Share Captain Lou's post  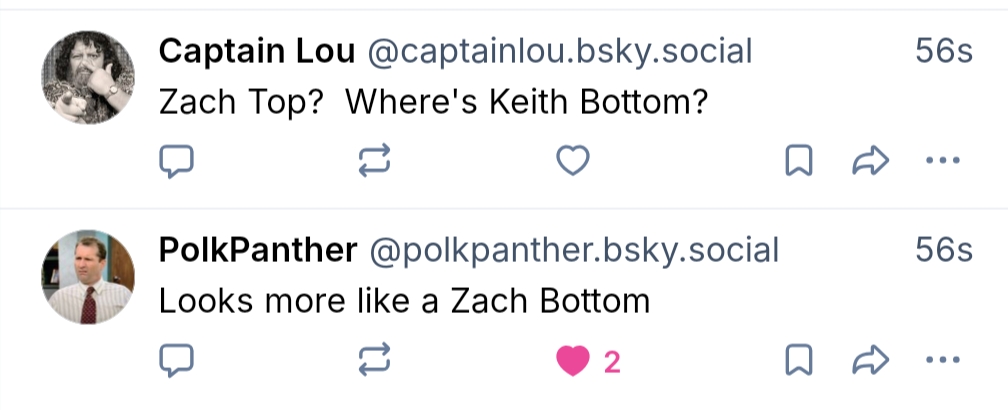(x=870, y=161)
